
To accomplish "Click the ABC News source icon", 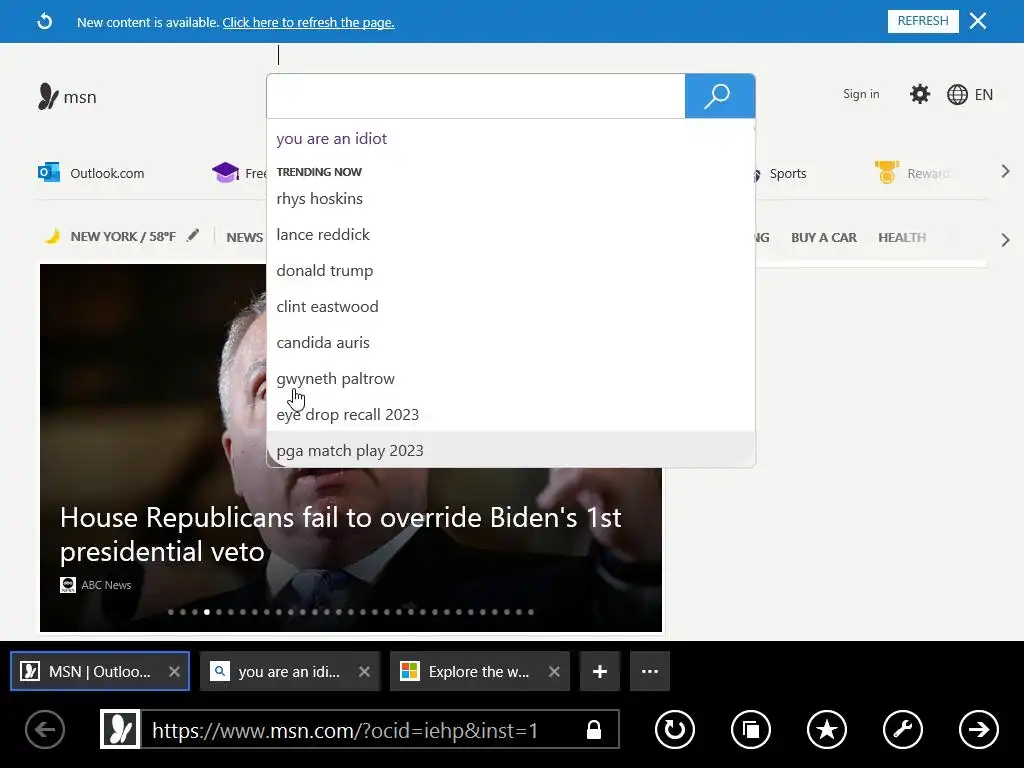I will [68, 584].
